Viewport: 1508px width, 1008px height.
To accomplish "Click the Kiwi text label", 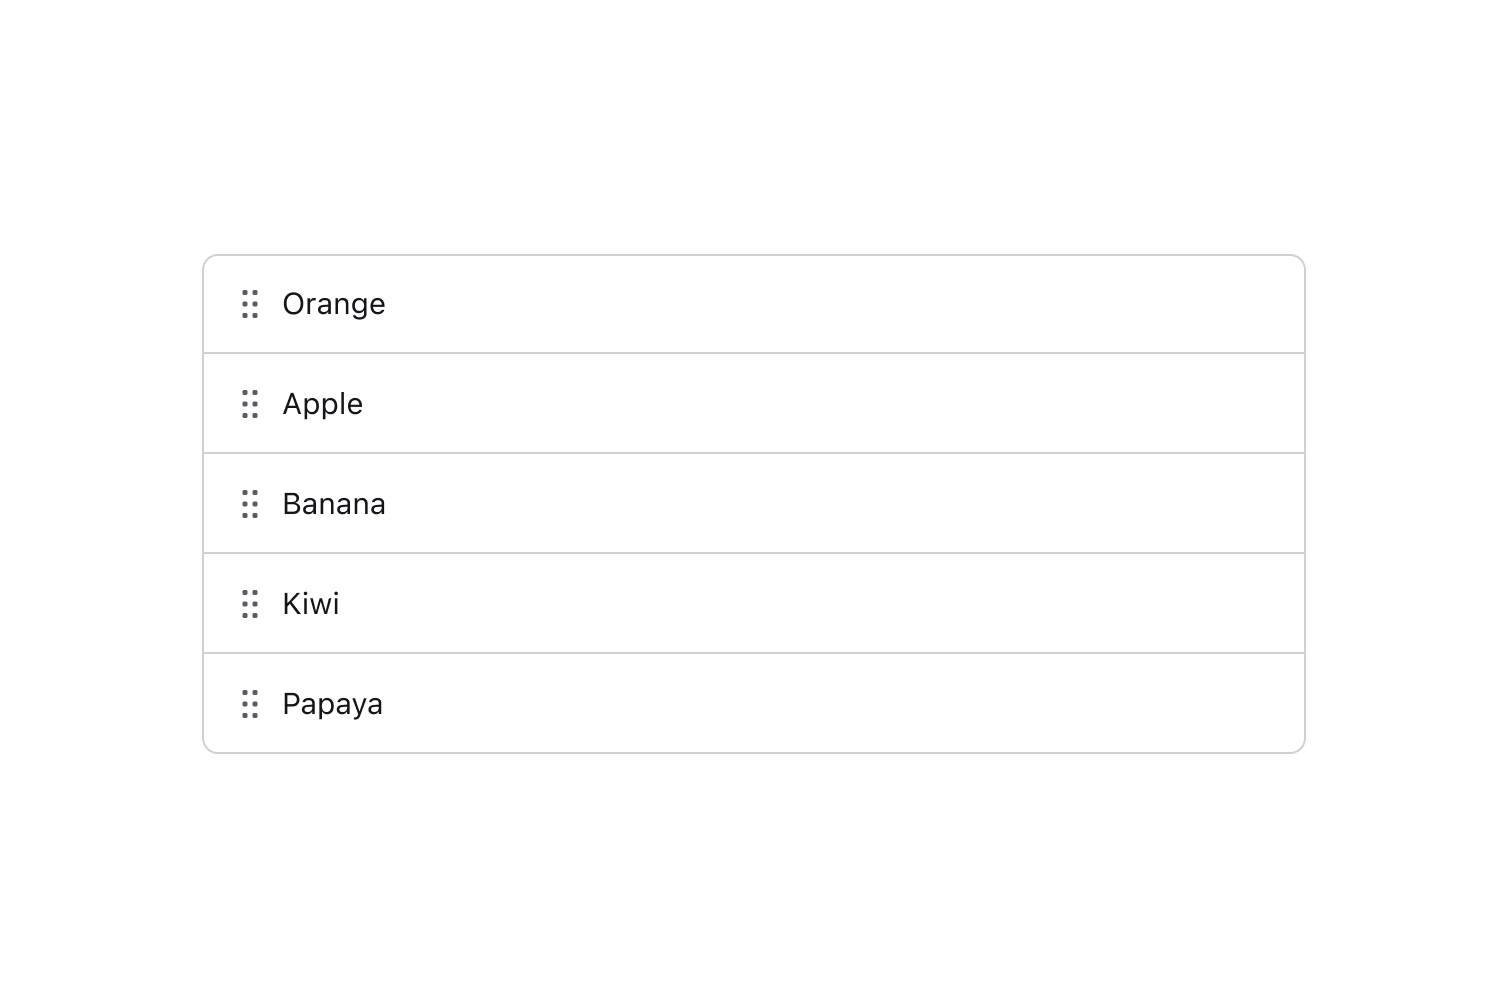I will [310, 604].
